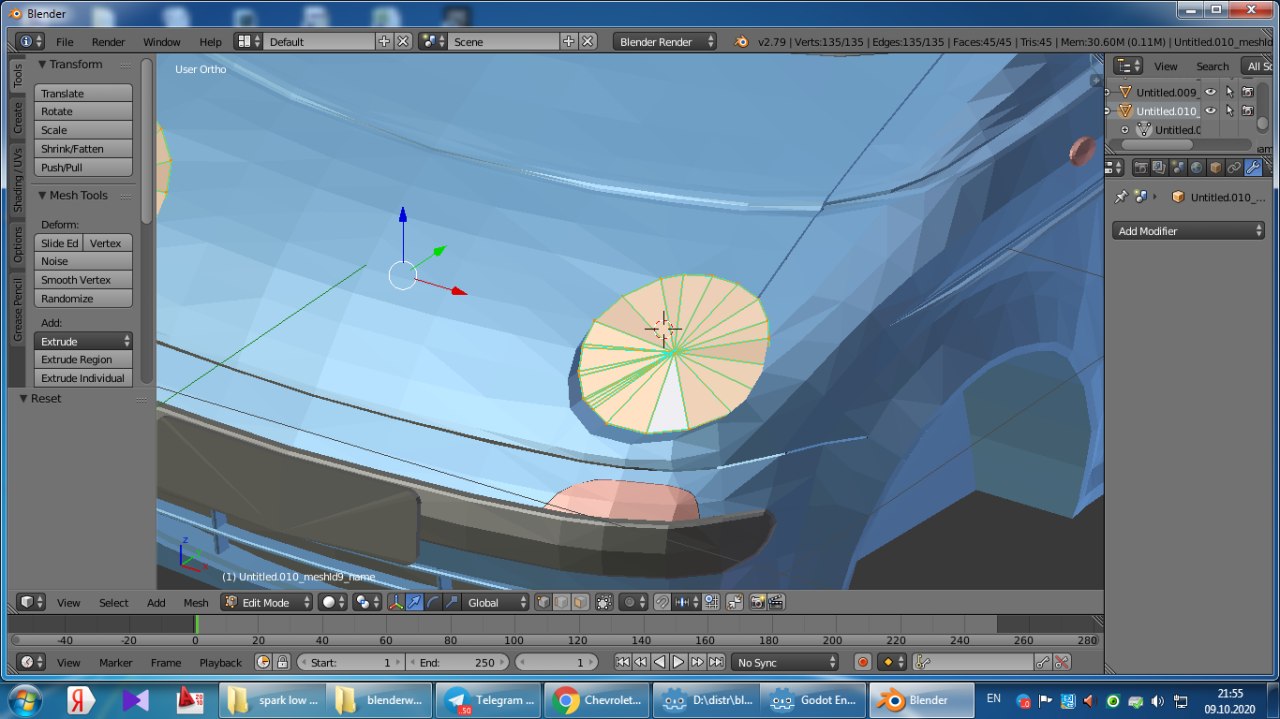Select face select mode icon
The image size is (1280, 719).
point(581,602)
